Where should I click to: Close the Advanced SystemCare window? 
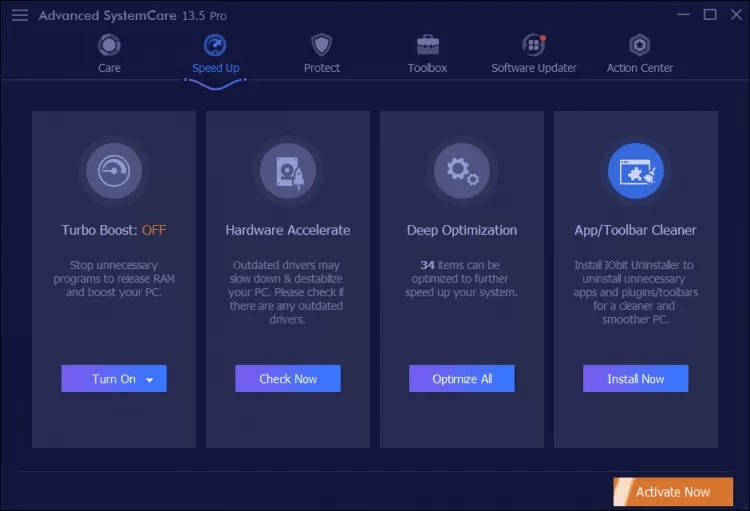tap(737, 15)
